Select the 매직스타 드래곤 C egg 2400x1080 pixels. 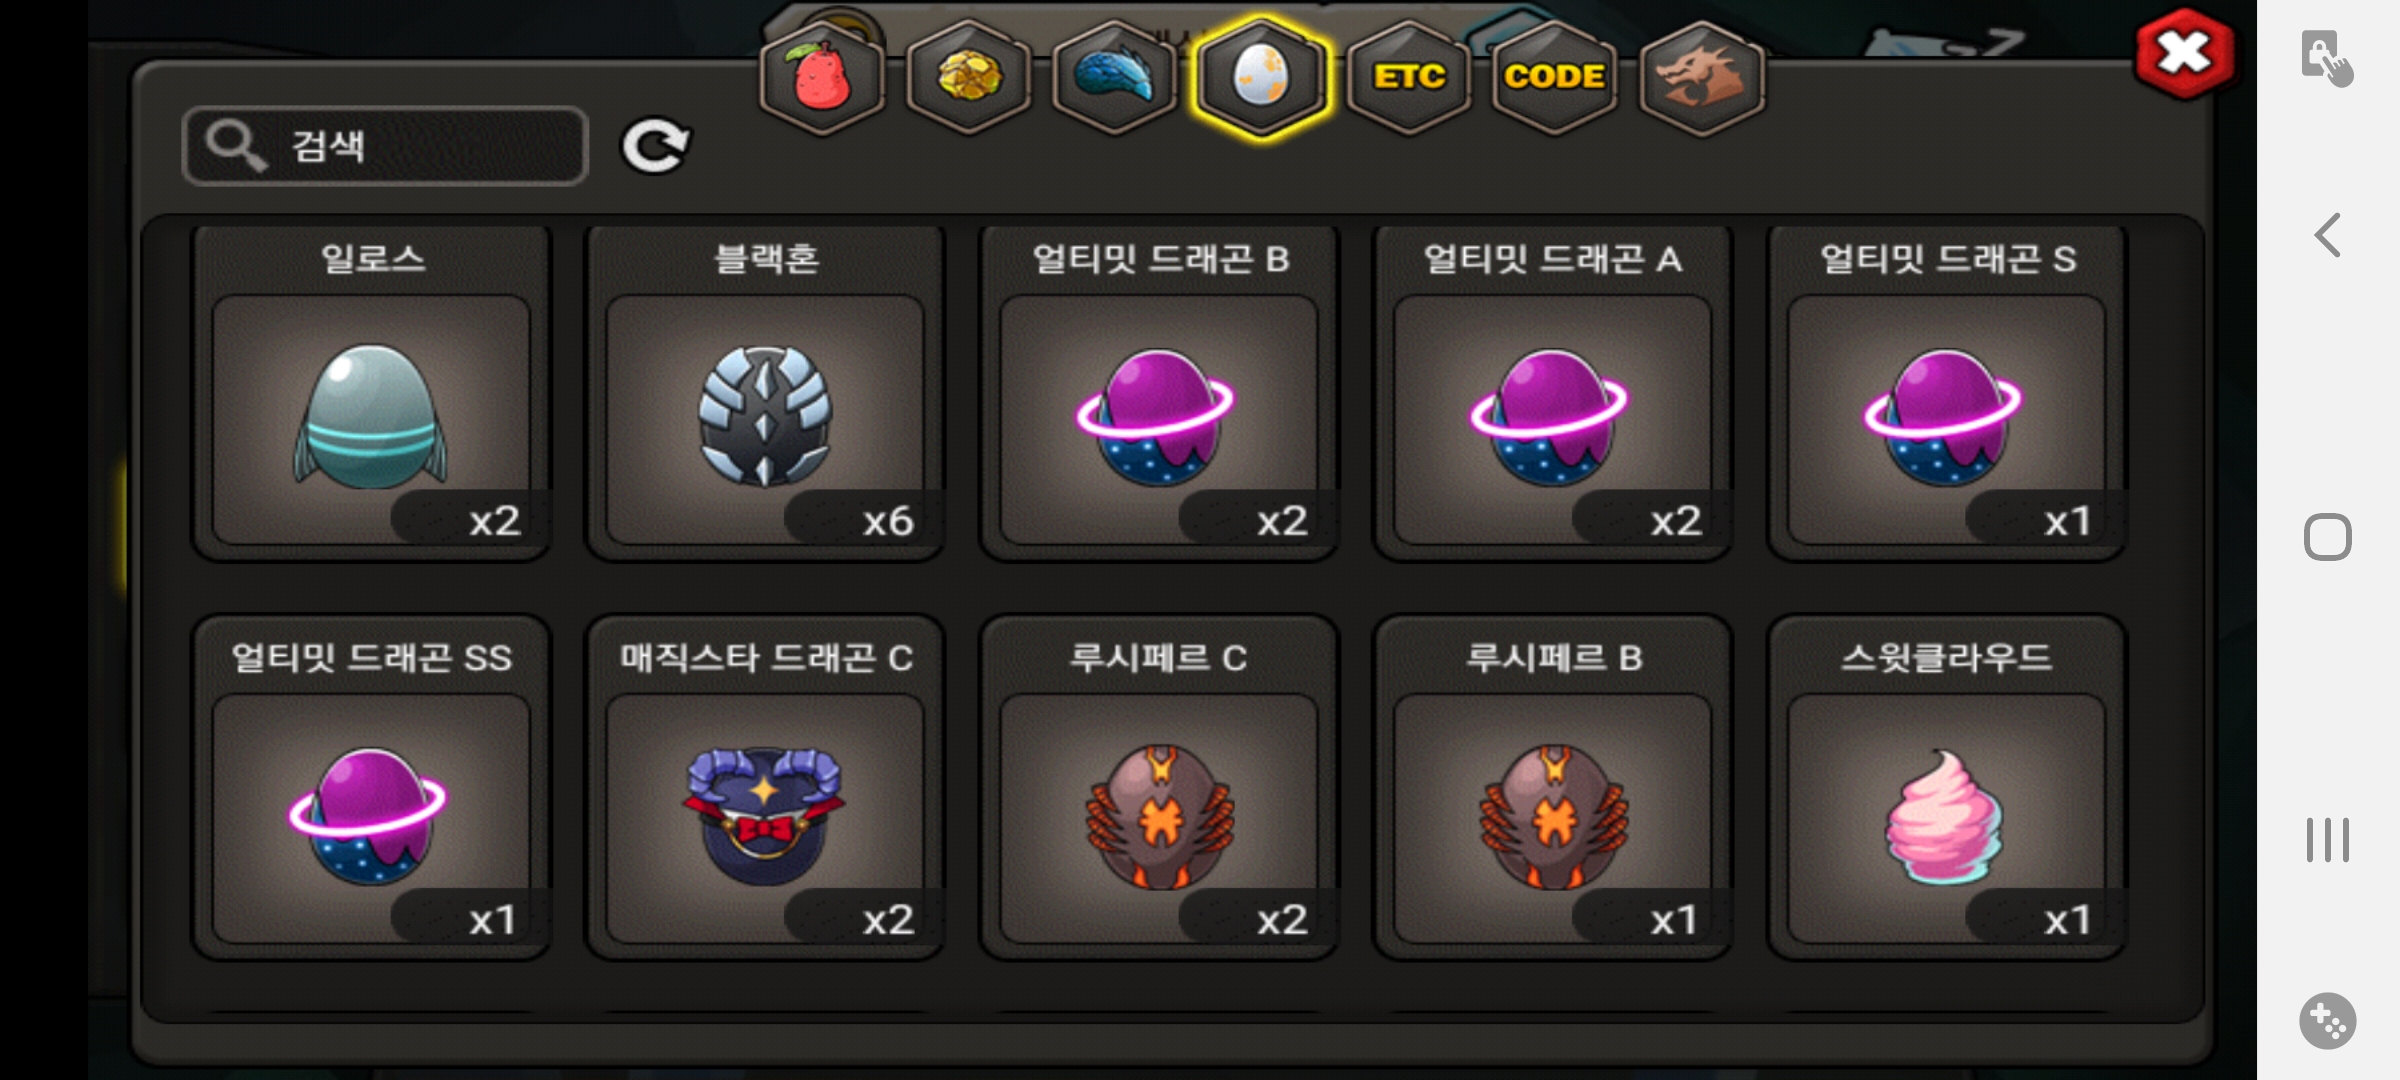[765, 788]
